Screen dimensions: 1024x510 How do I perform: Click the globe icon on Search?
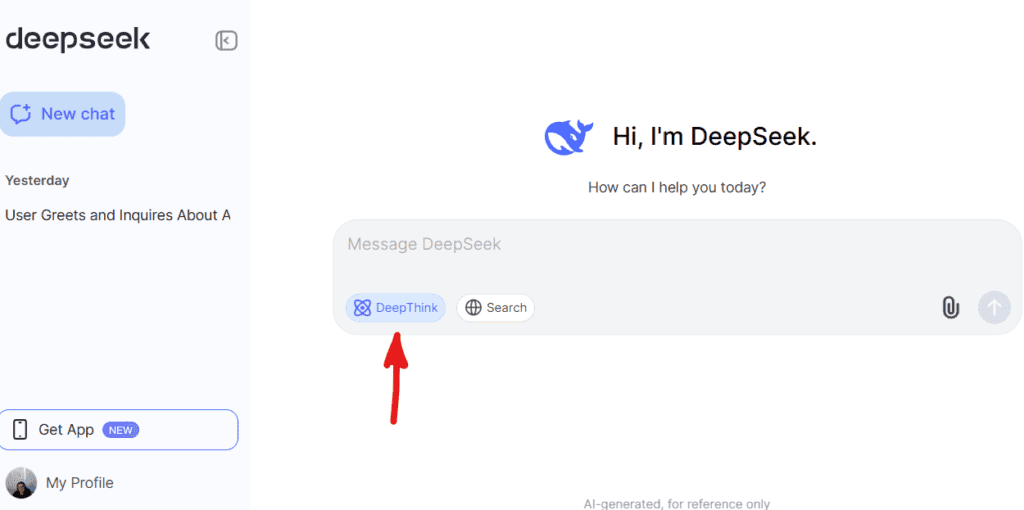pyautogui.click(x=473, y=308)
